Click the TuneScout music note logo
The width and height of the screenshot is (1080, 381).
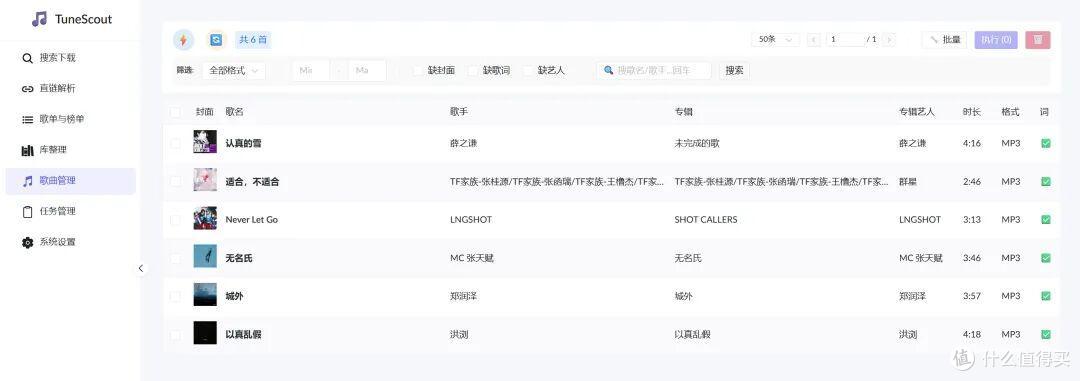(39, 19)
